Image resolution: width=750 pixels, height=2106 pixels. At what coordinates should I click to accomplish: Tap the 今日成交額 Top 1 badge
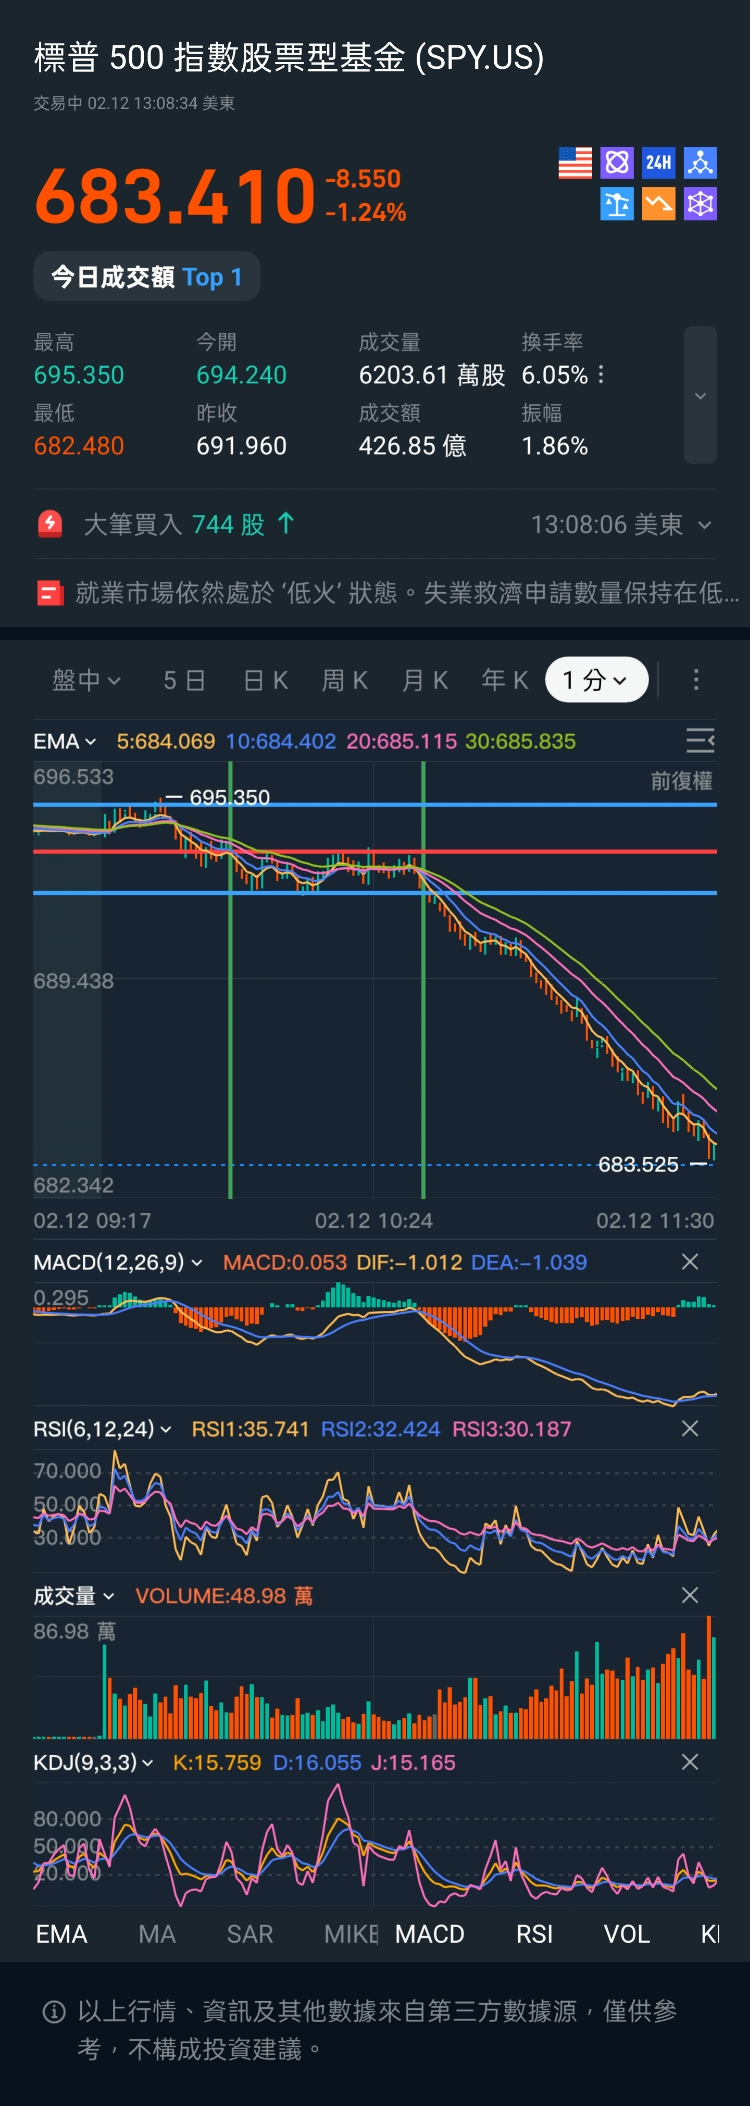(147, 277)
